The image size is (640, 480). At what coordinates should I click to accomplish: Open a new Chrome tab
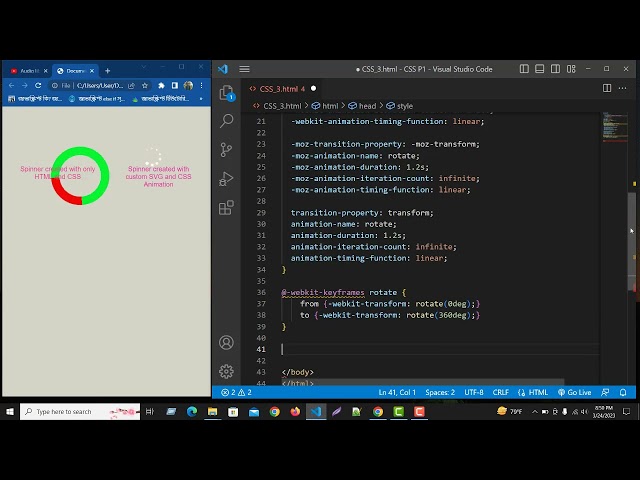point(107,71)
